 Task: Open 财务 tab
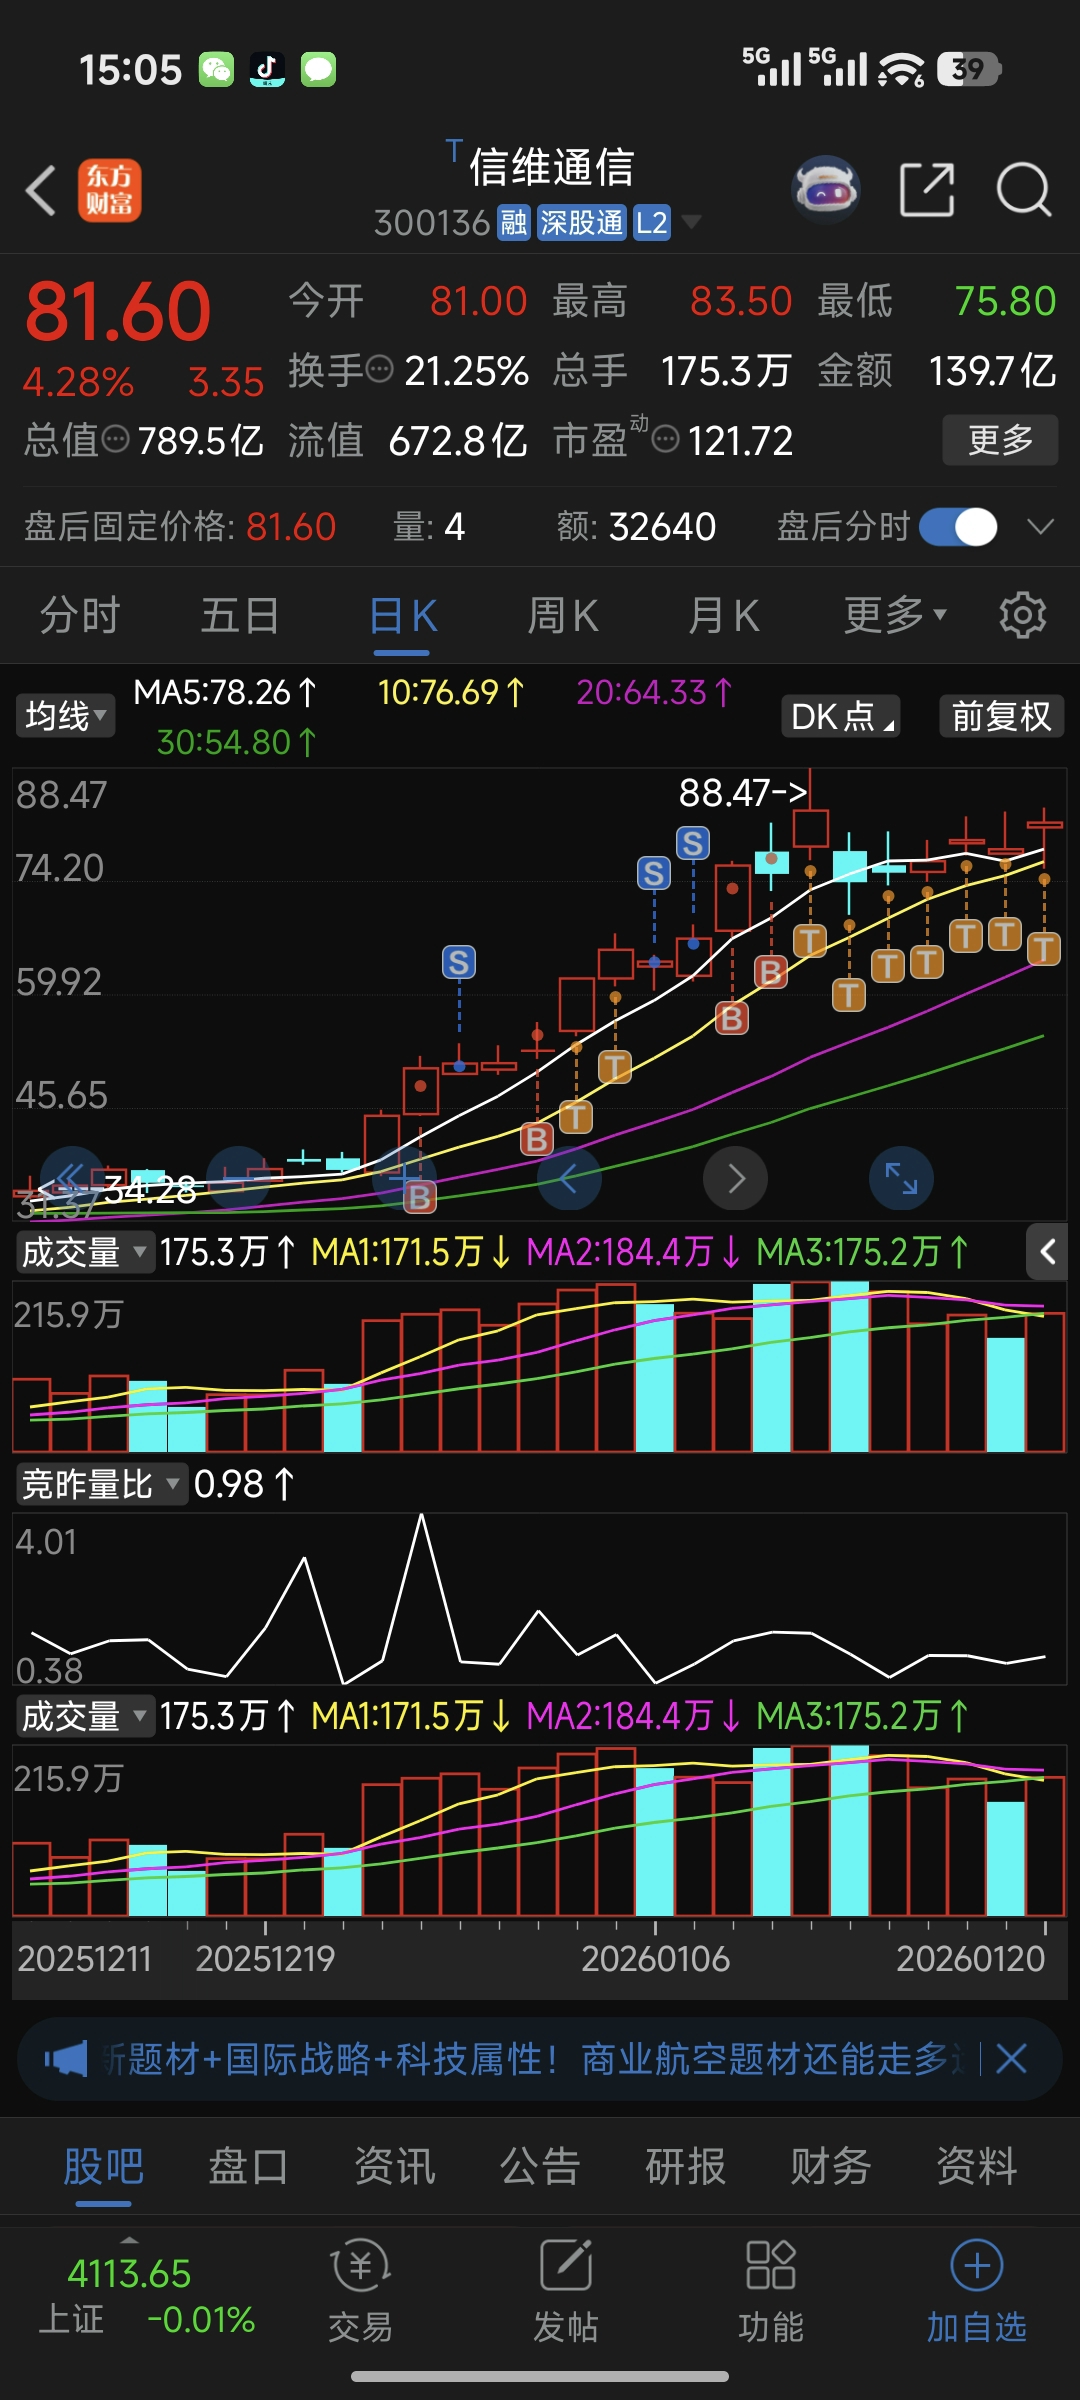[831, 2166]
